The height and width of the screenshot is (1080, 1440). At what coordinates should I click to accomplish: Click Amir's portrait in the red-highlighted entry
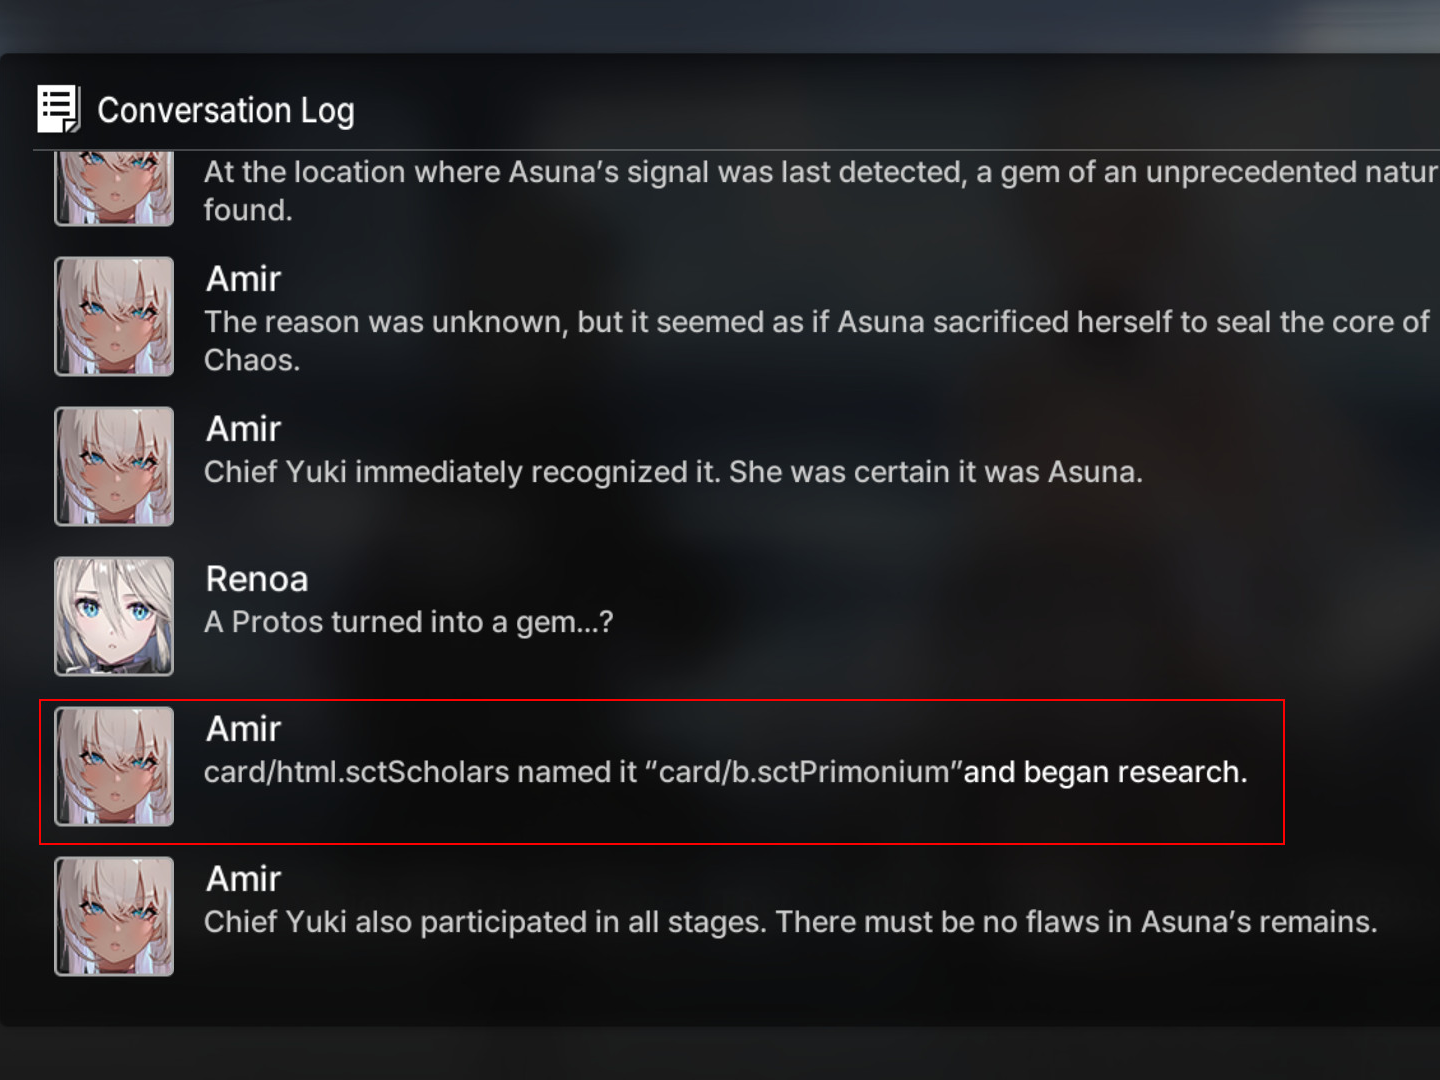114,766
